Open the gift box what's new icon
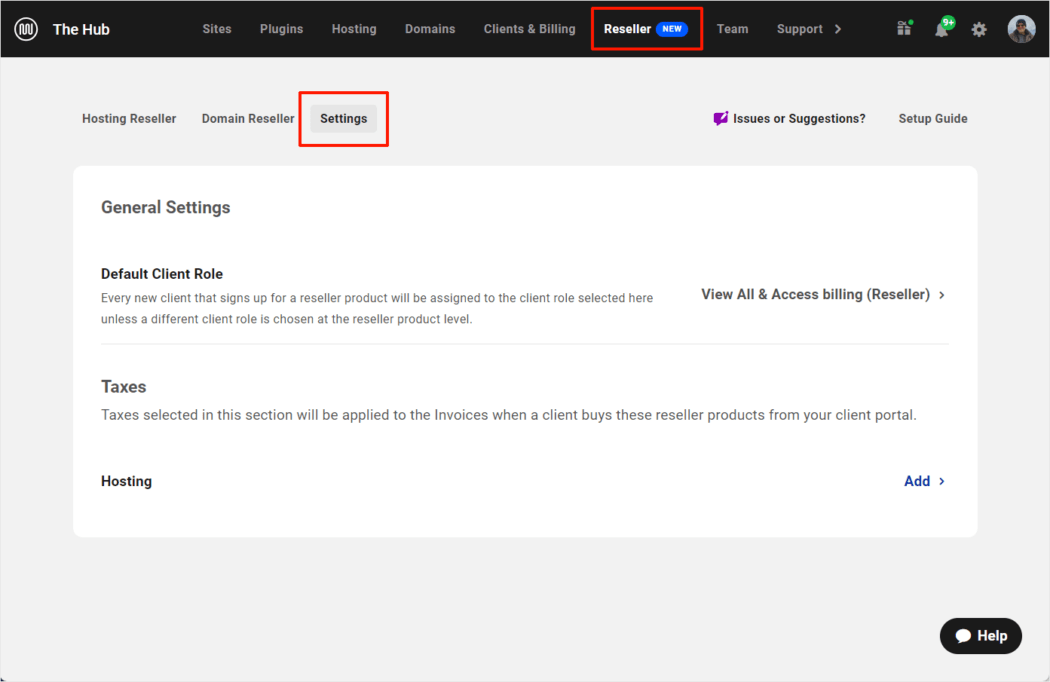1050x682 pixels. (x=904, y=28)
